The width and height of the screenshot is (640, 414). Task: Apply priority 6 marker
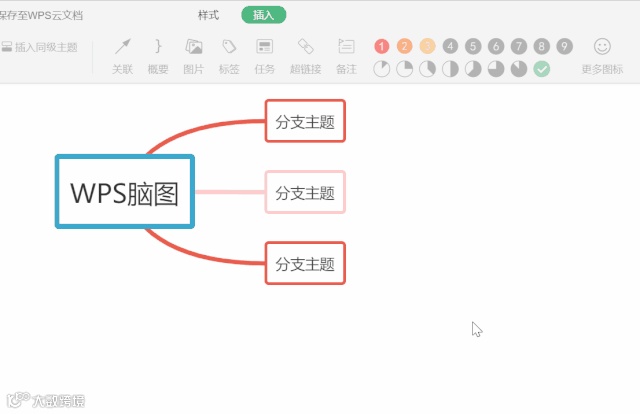pyautogui.click(x=496, y=46)
